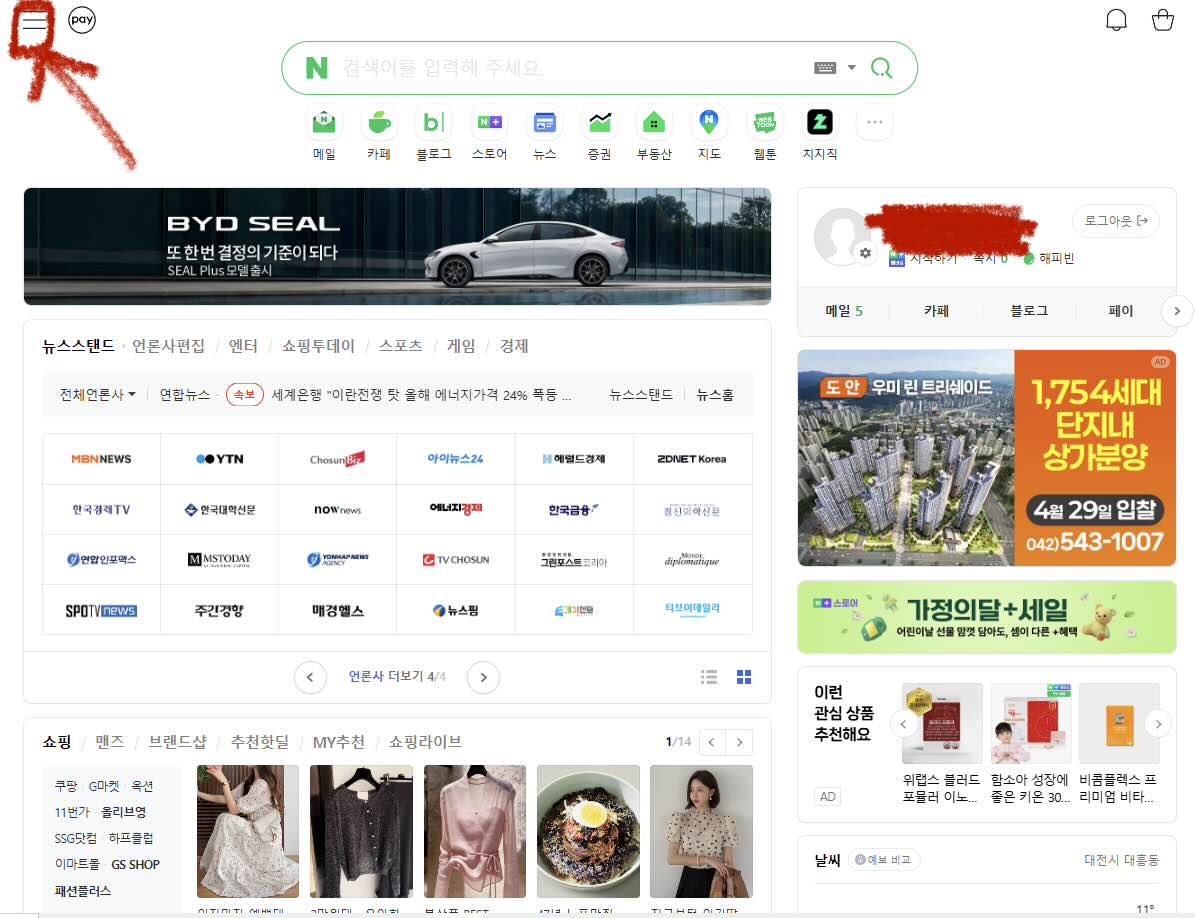Select the 추천핫딜 shopping tab

[259, 742]
